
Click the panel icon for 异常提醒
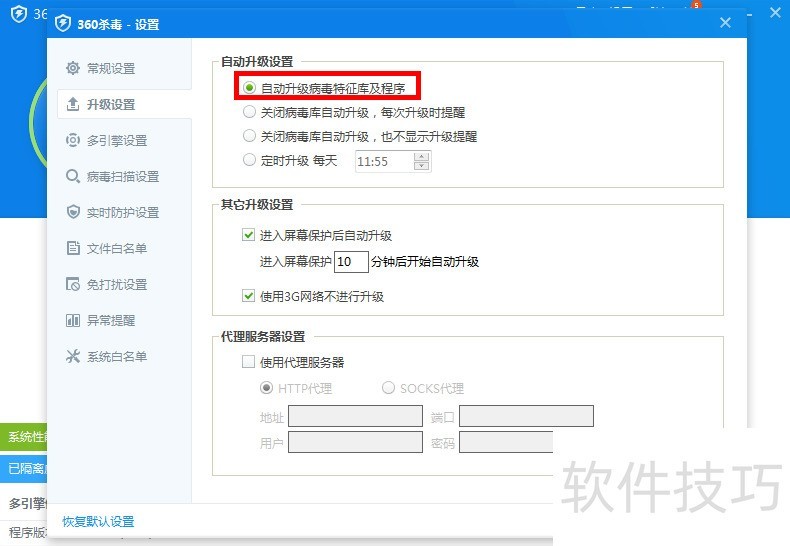(x=73, y=320)
